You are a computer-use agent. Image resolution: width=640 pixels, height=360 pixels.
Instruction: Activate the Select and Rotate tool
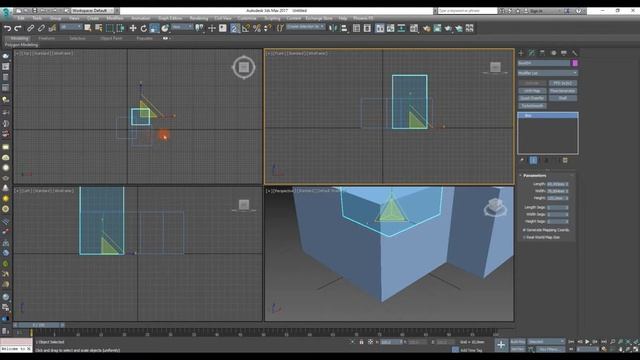pos(144,28)
